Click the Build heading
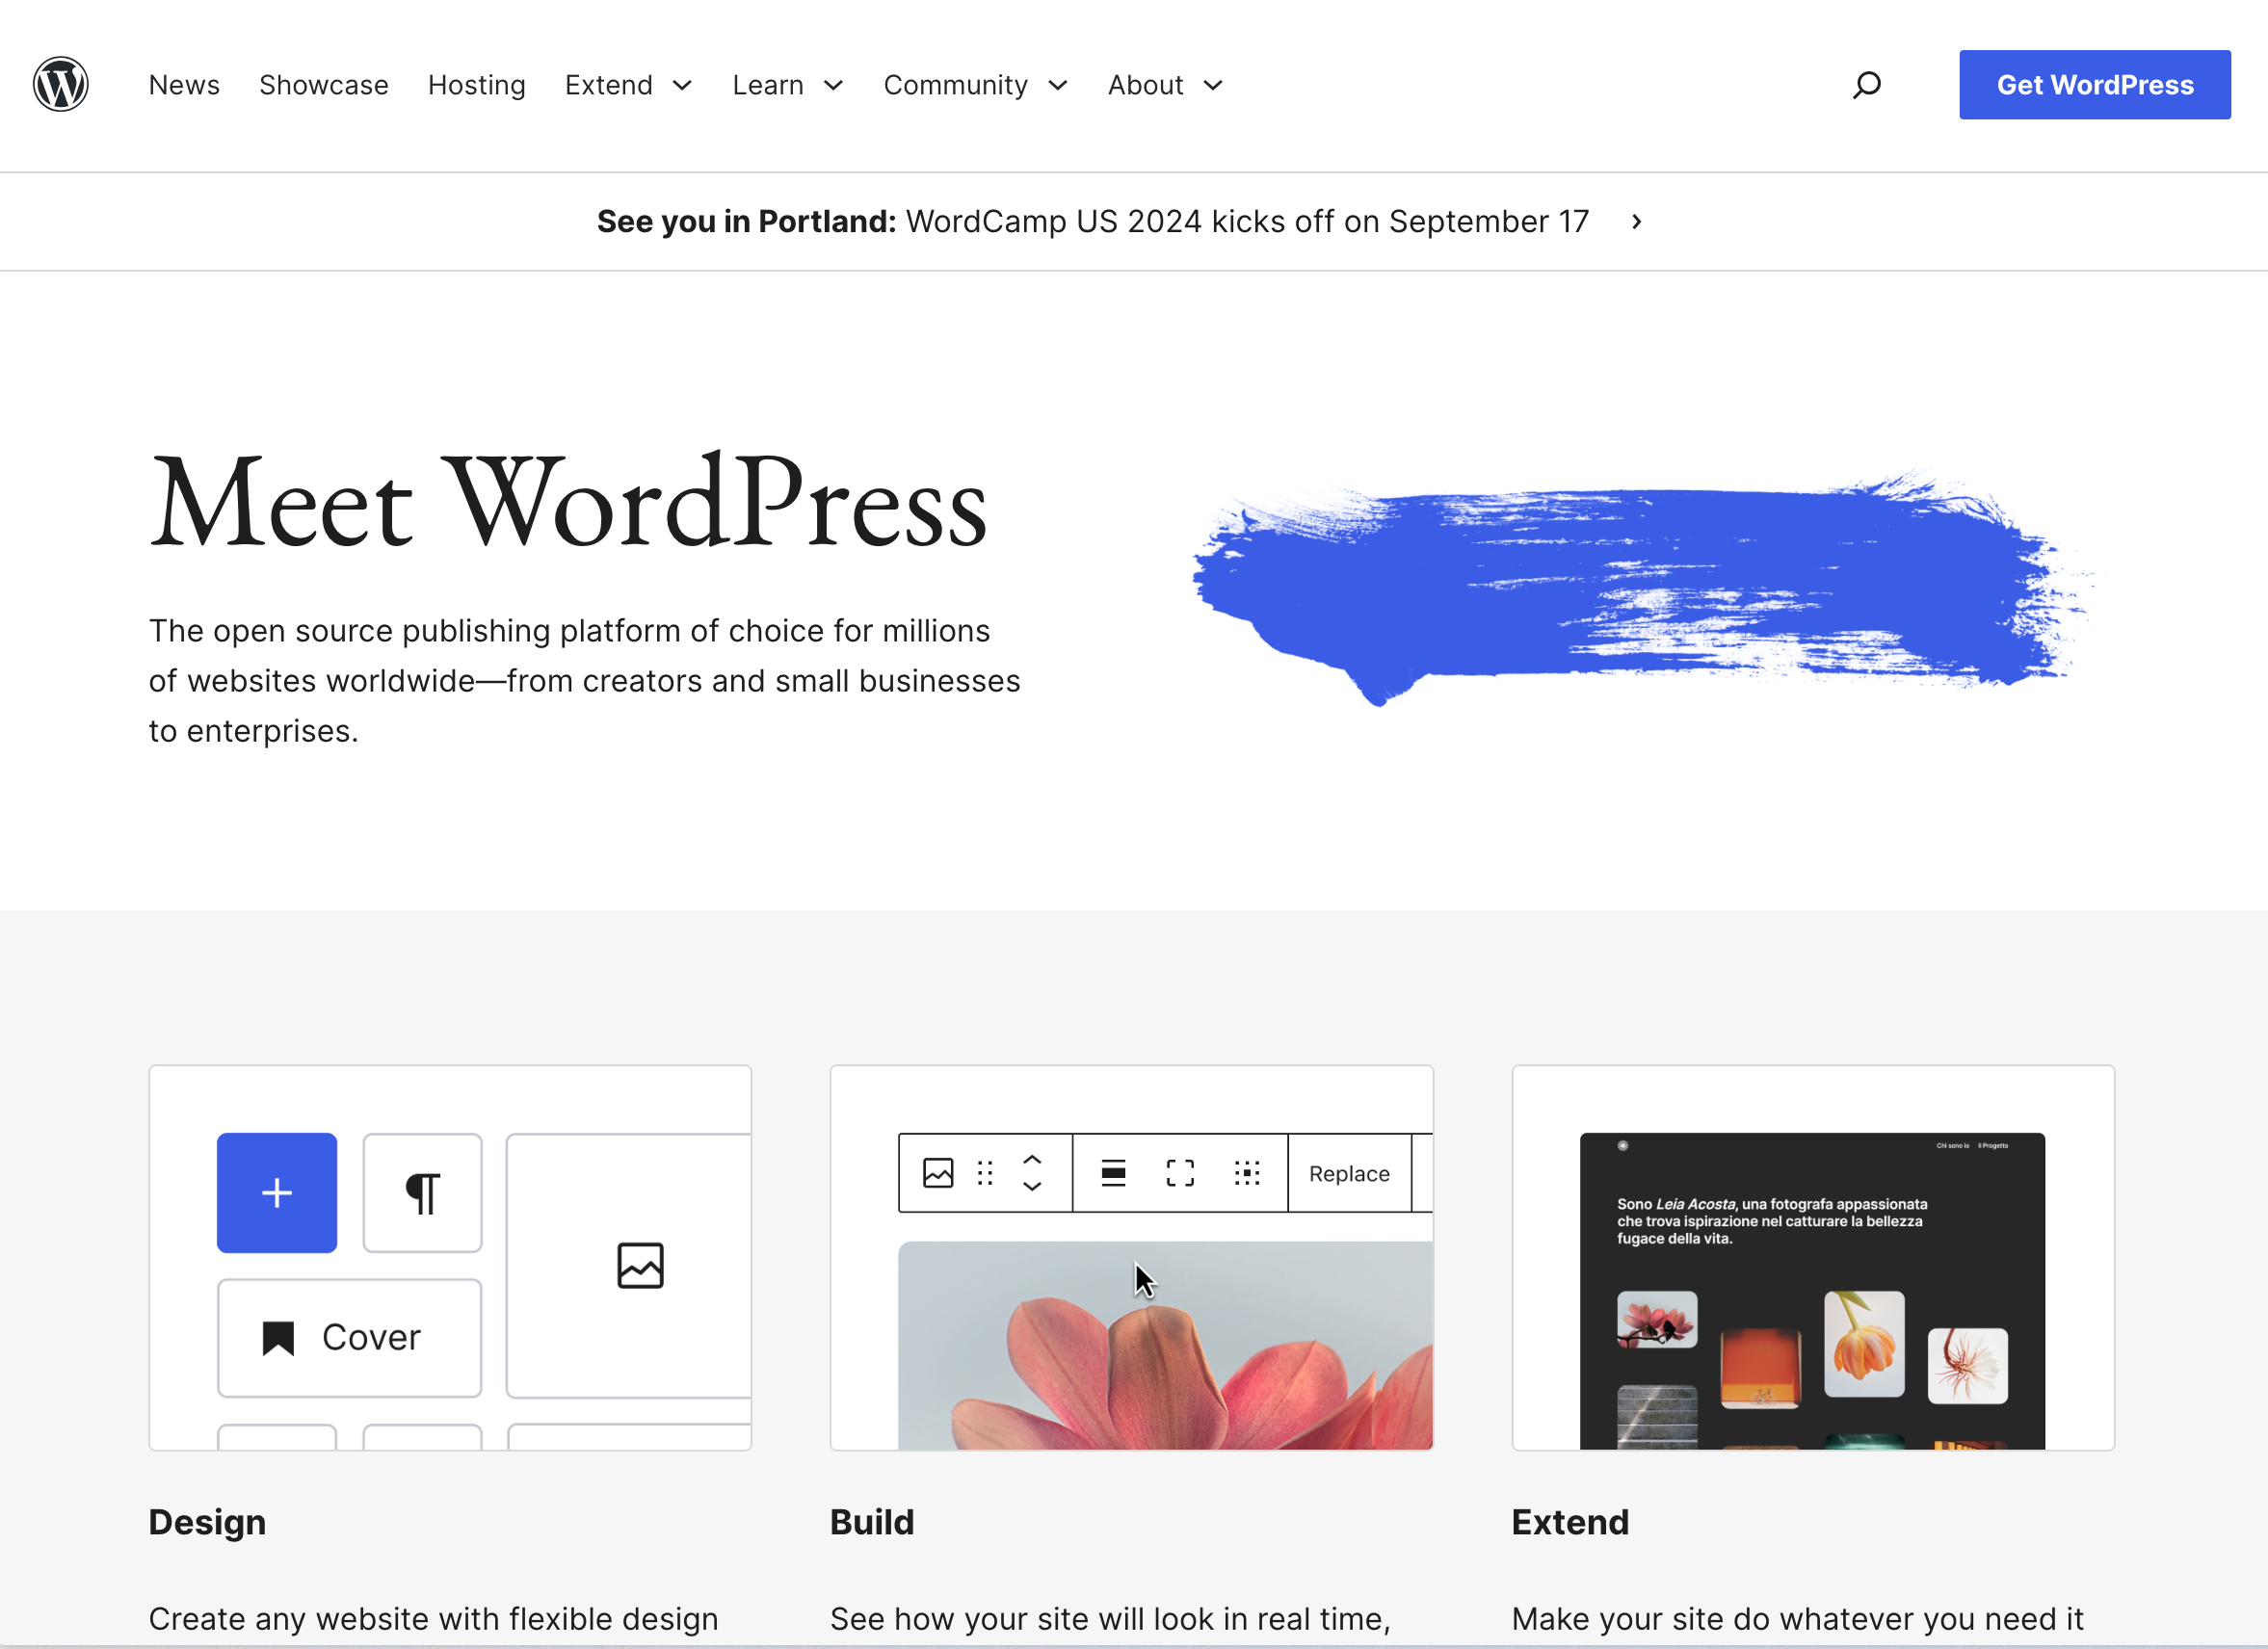2268x1649 pixels. point(872,1521)
